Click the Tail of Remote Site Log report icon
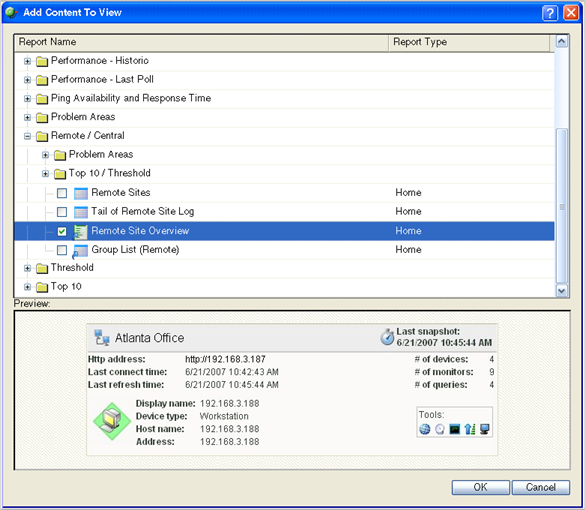Screen dimensions: 585x510 (81, 212)
